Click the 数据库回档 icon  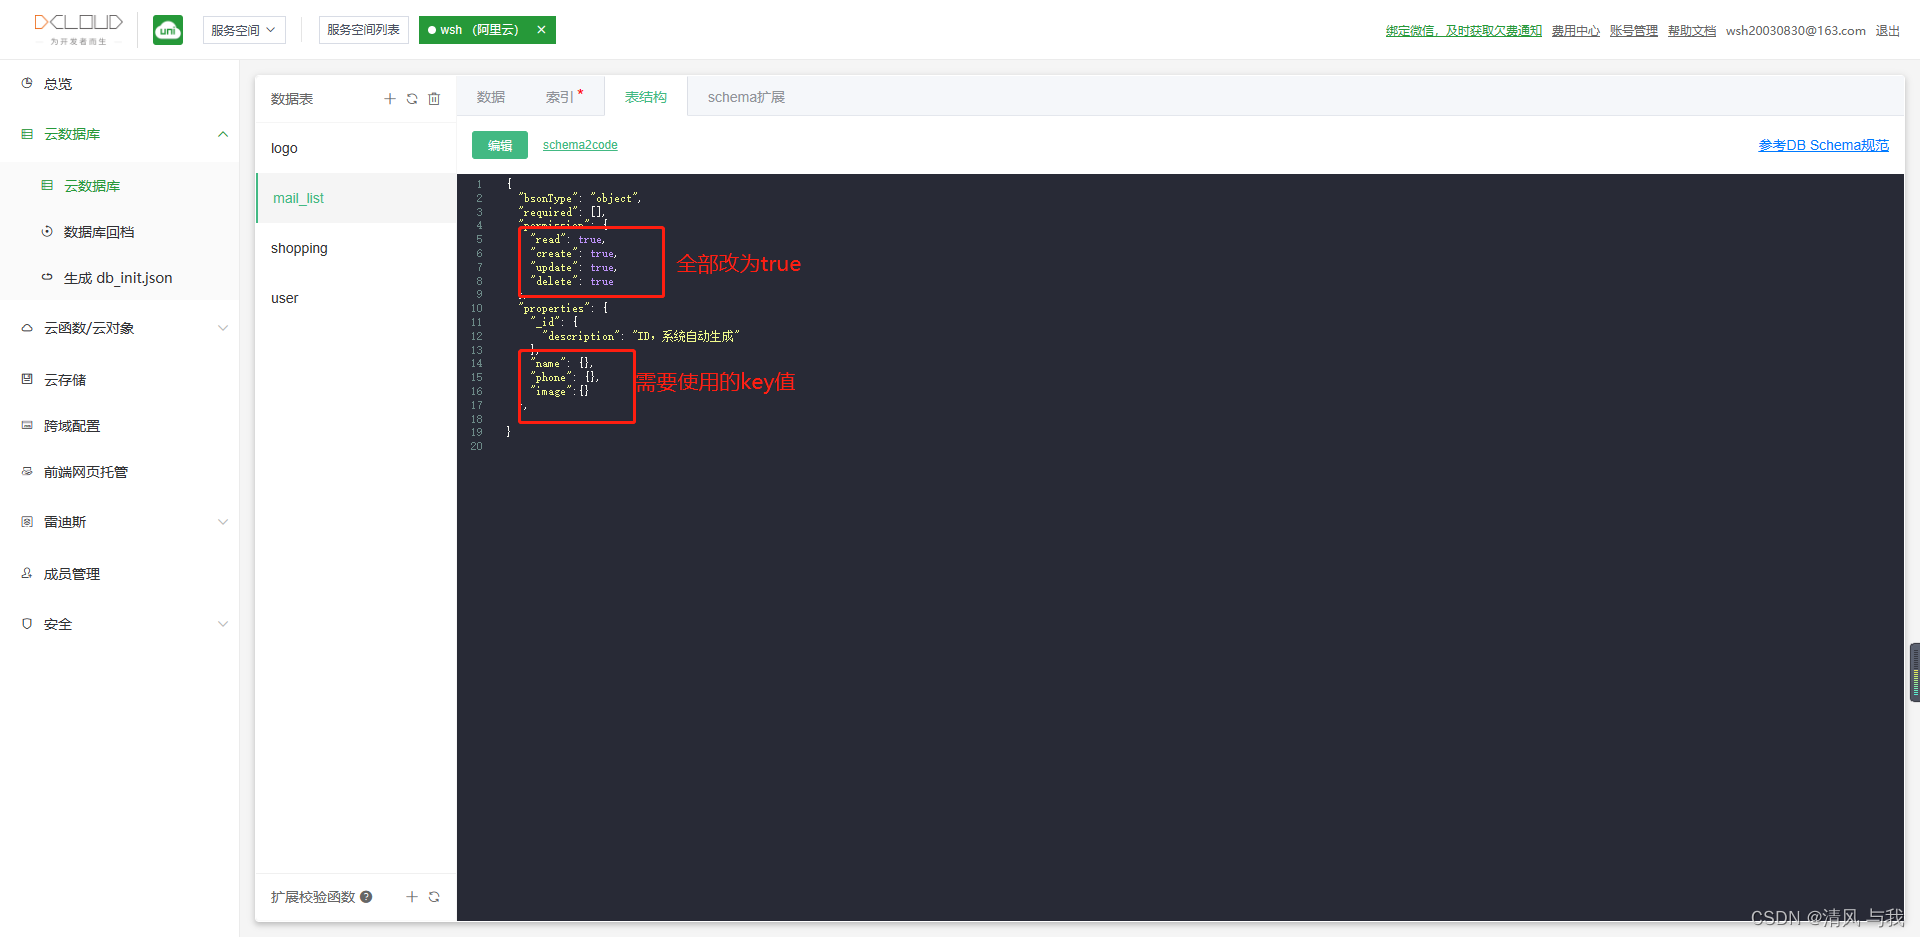(x=47, y=231)
